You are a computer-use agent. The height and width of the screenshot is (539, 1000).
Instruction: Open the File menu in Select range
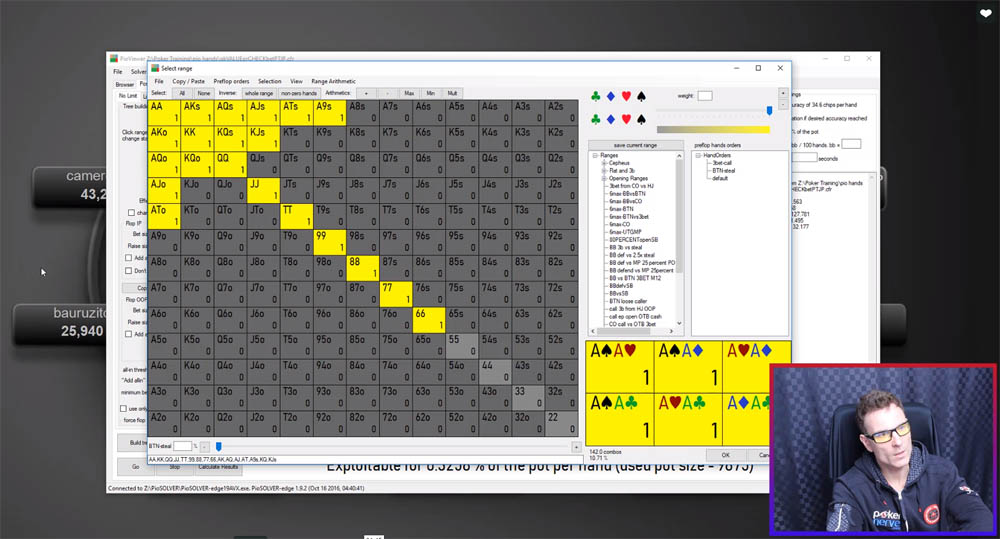pos(159,81)
